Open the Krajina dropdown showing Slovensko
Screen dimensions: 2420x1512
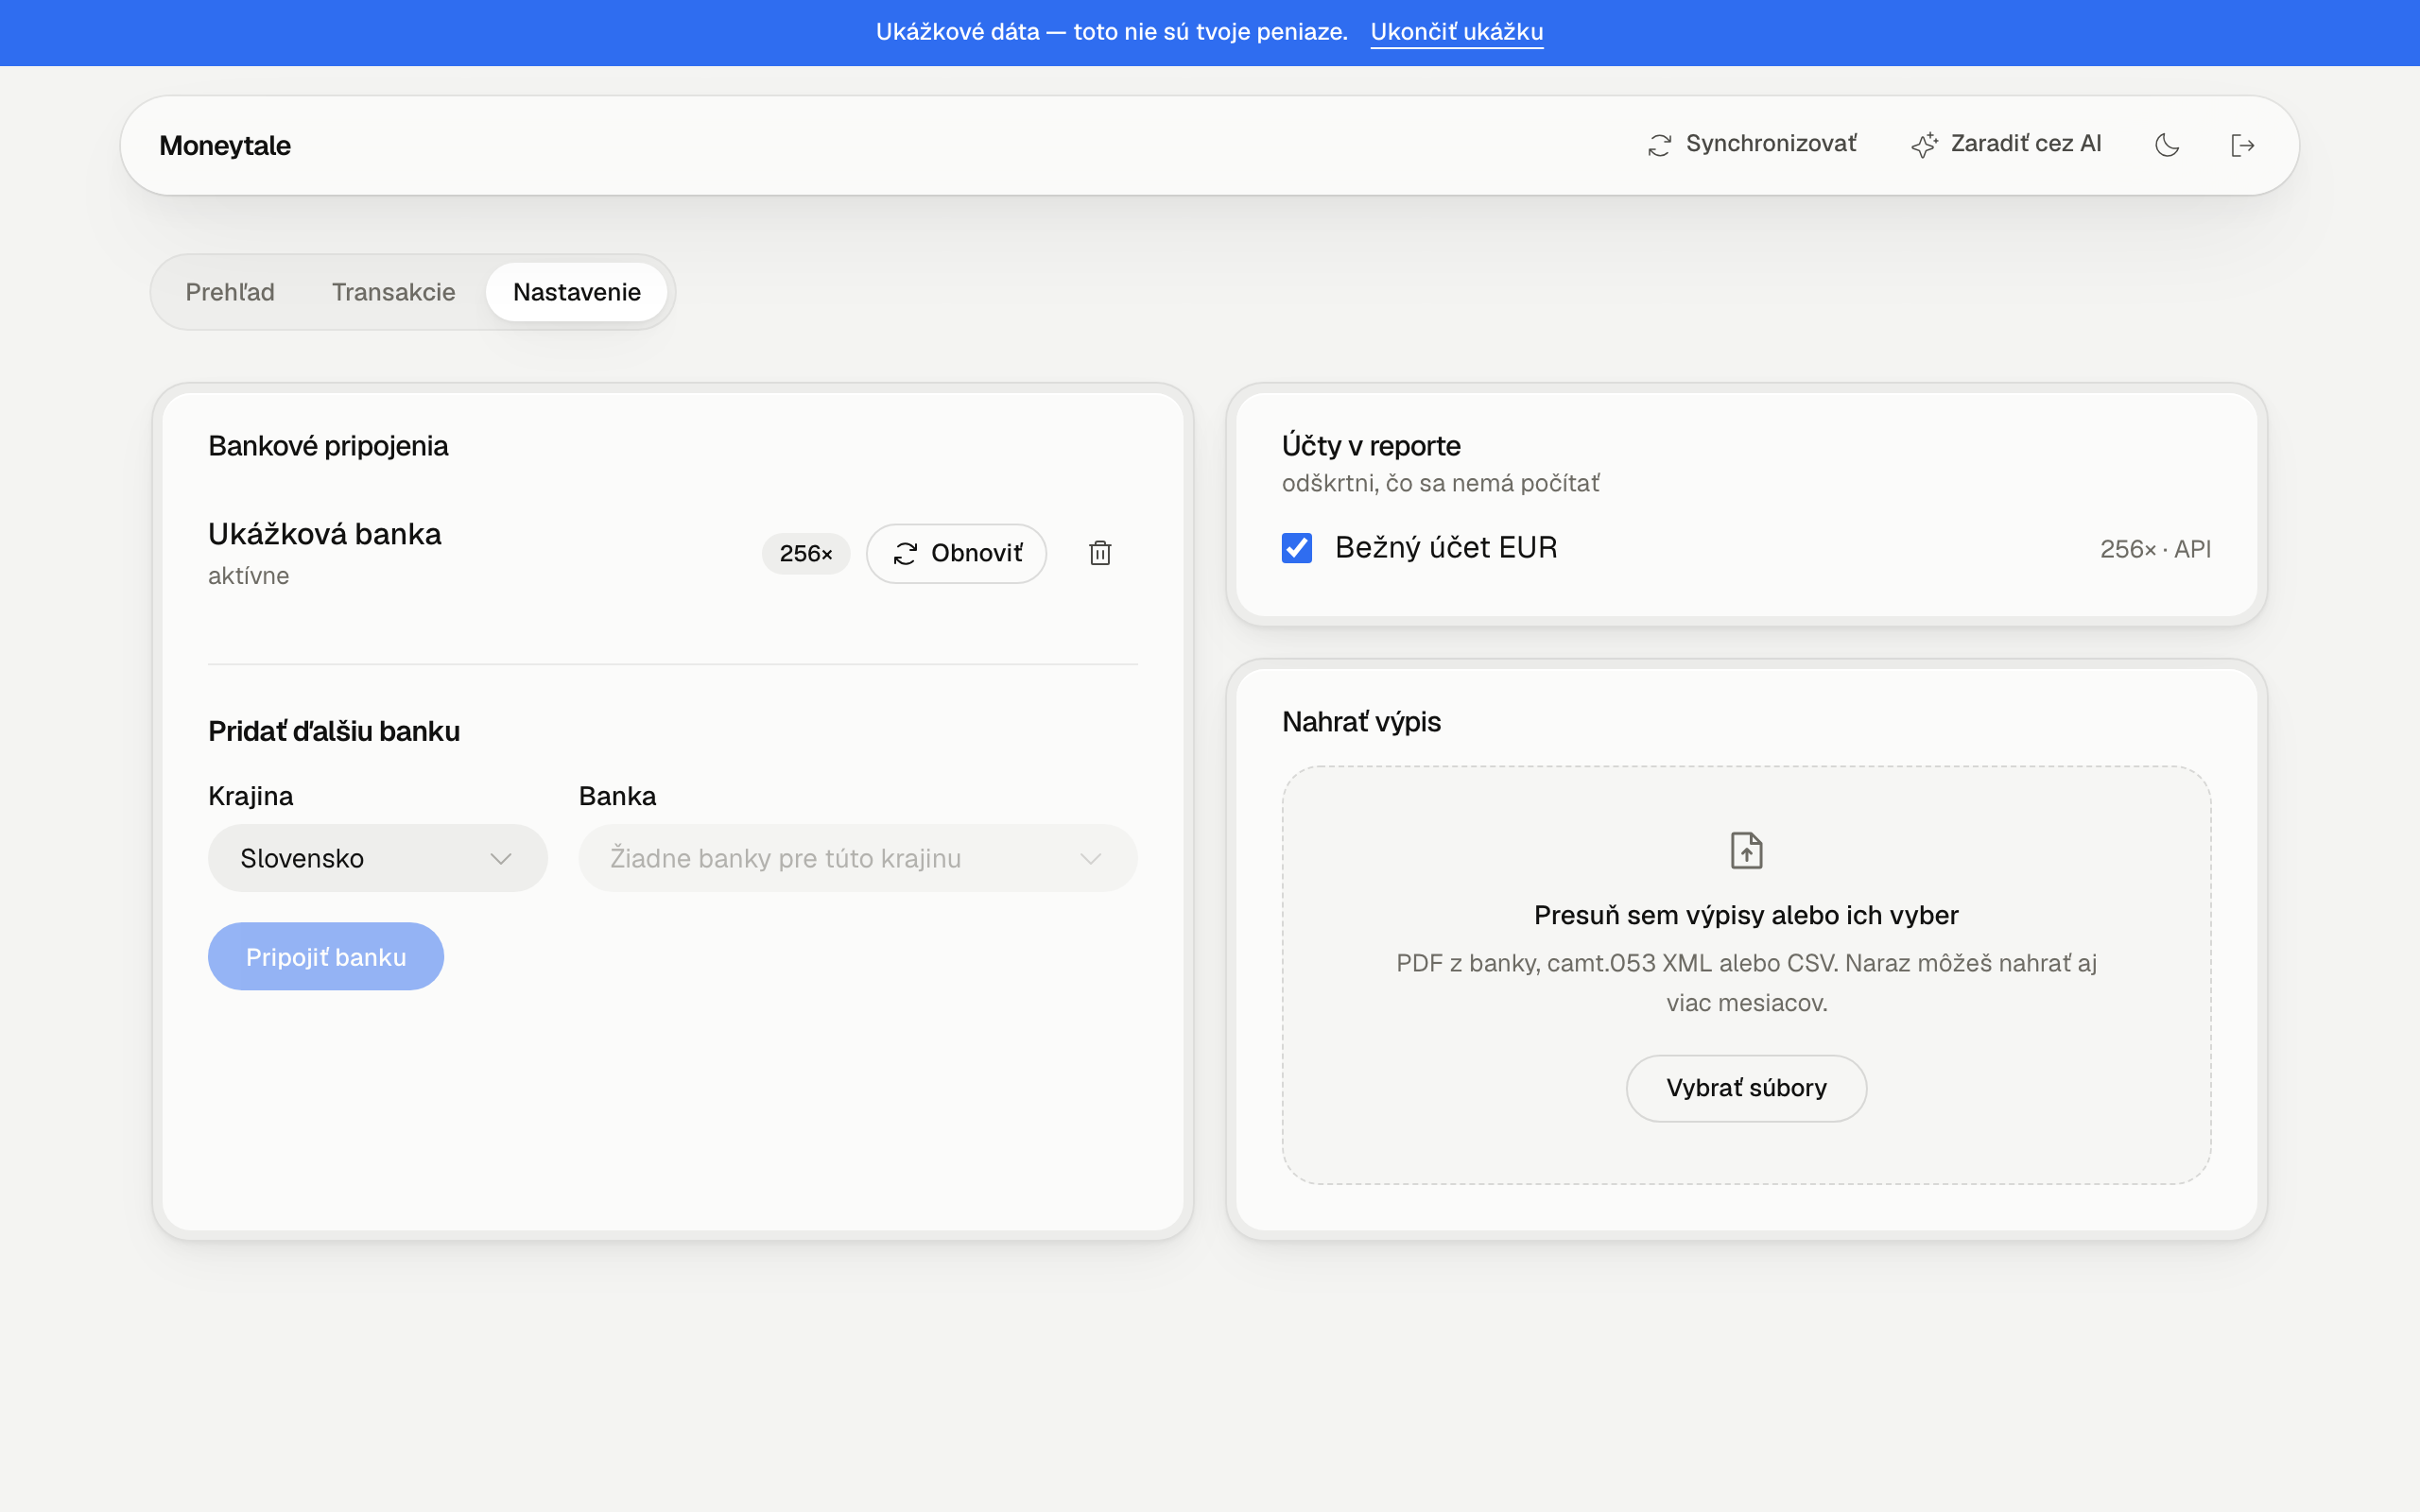click(x=378, y=858)
